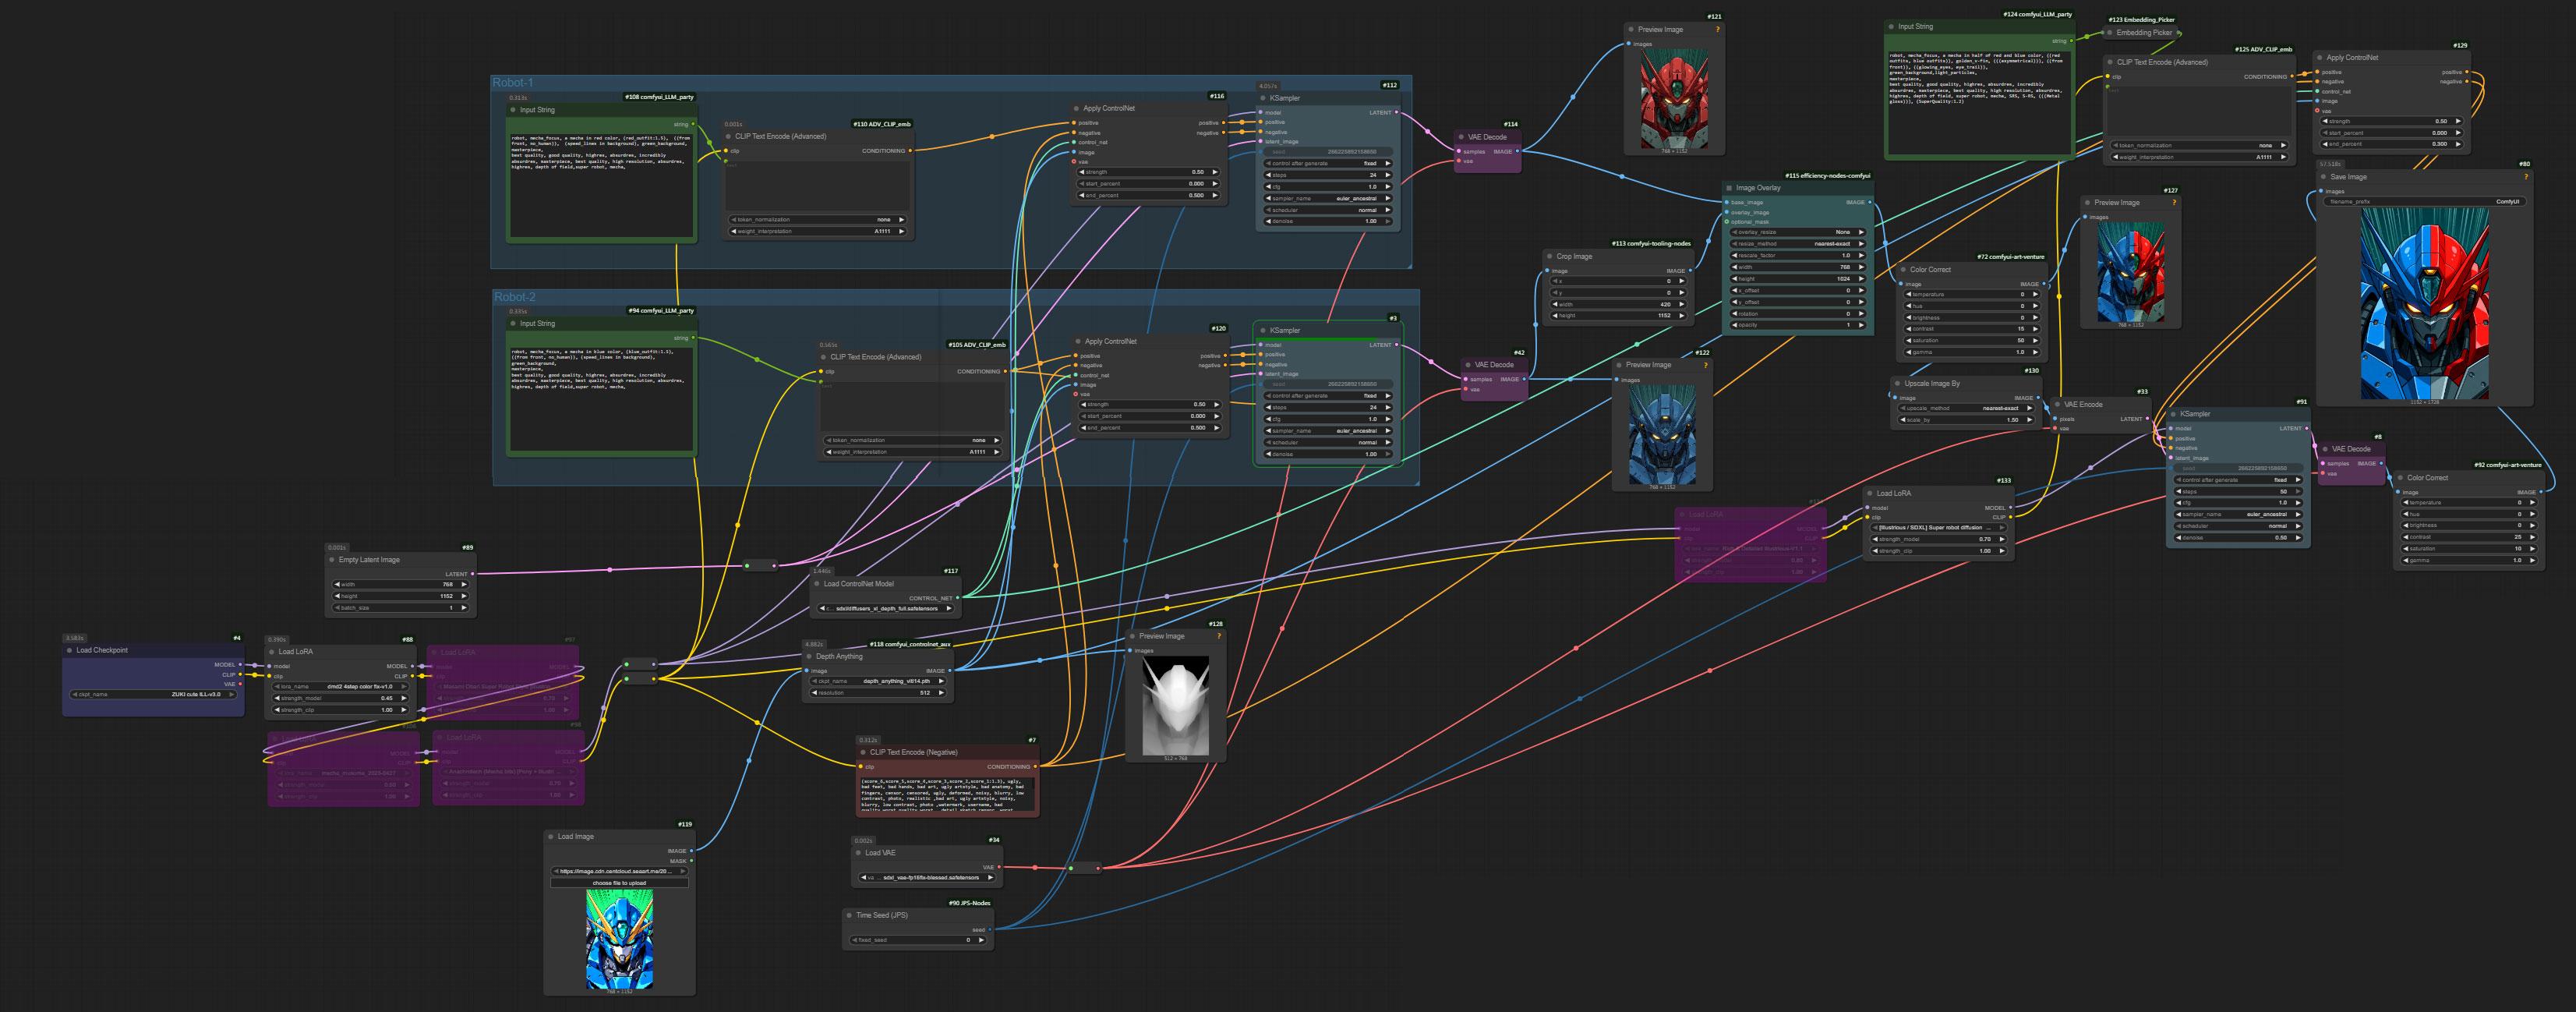The width and height of the screenshot is (2576, 1012).
Task: Collapse the Load Checkpoint node via its title dot
Action: pyautogui.click(x=69, y=650)
